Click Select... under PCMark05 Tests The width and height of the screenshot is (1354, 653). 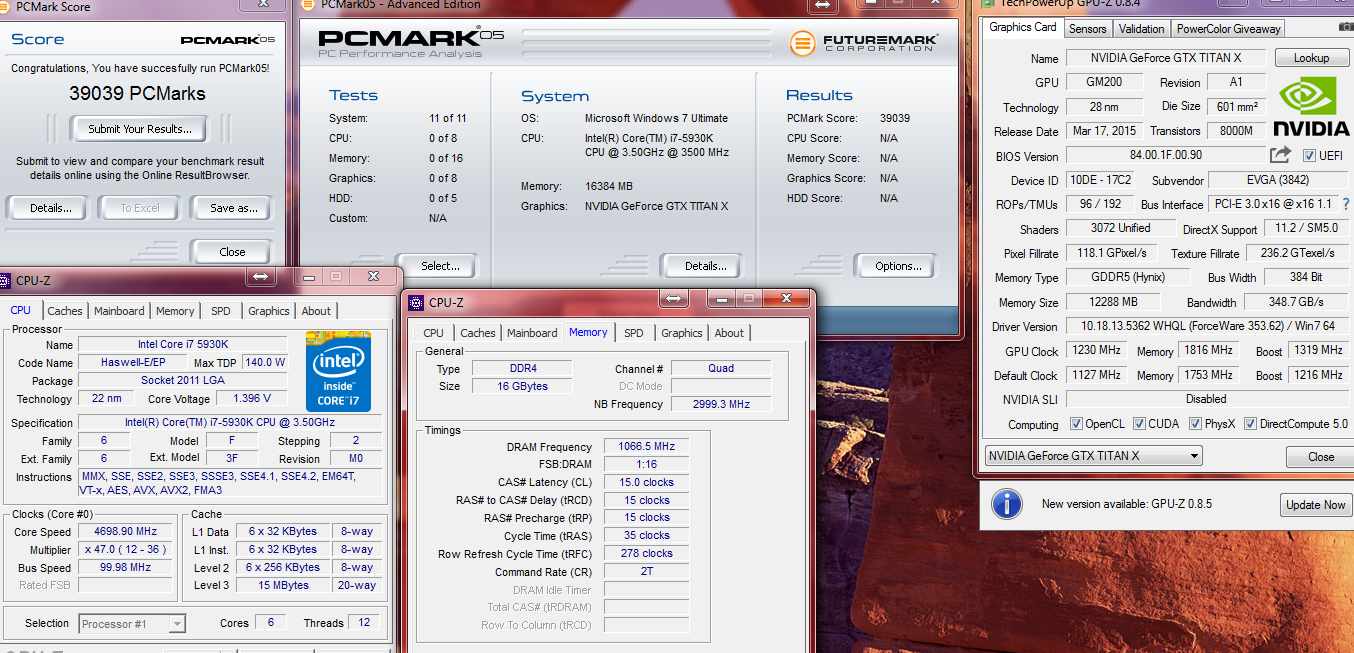[440, 266]
